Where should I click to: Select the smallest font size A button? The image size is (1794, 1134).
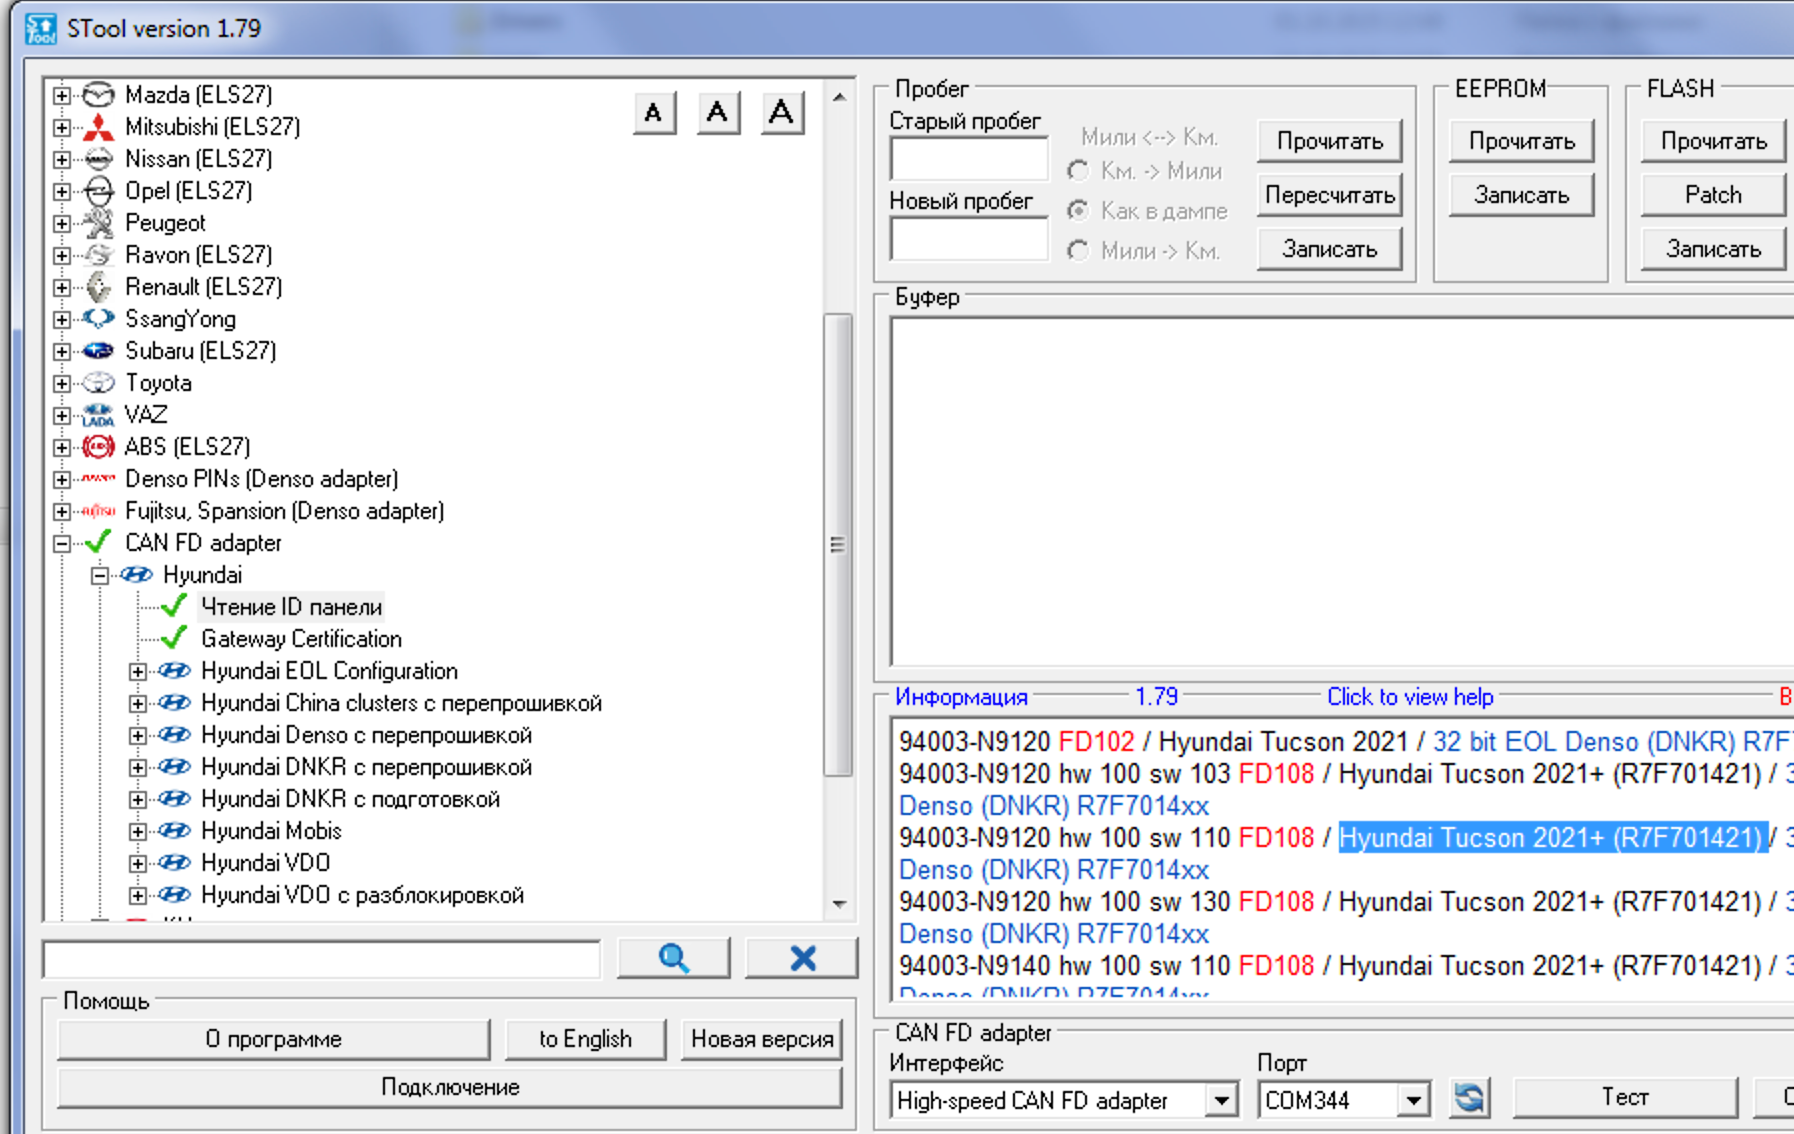(x=654, y=113)
